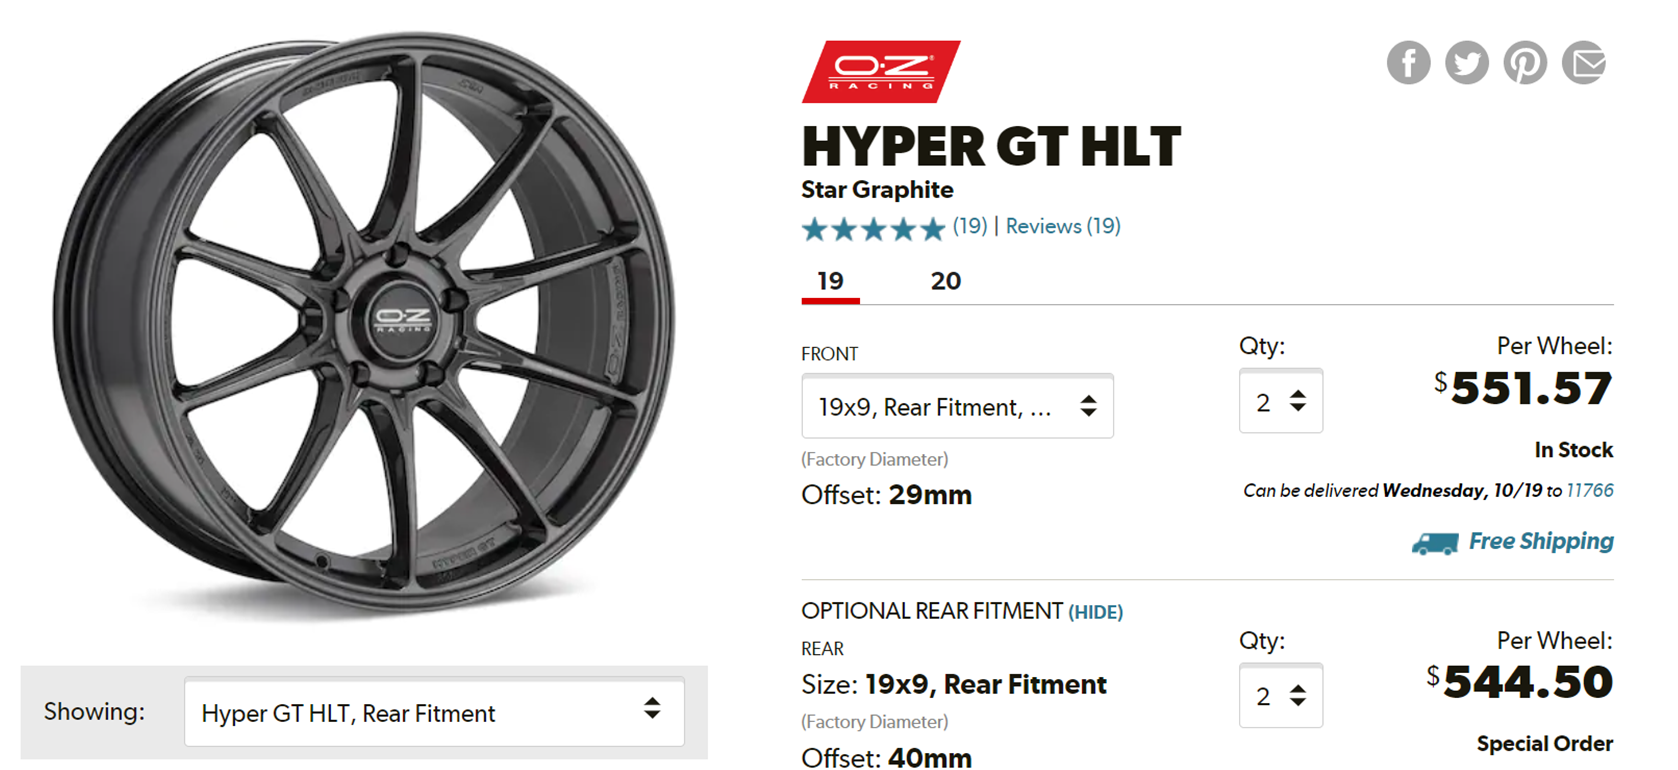Click the Free Shipping truck icon
1678x770 pixels.
point(1434,543)
